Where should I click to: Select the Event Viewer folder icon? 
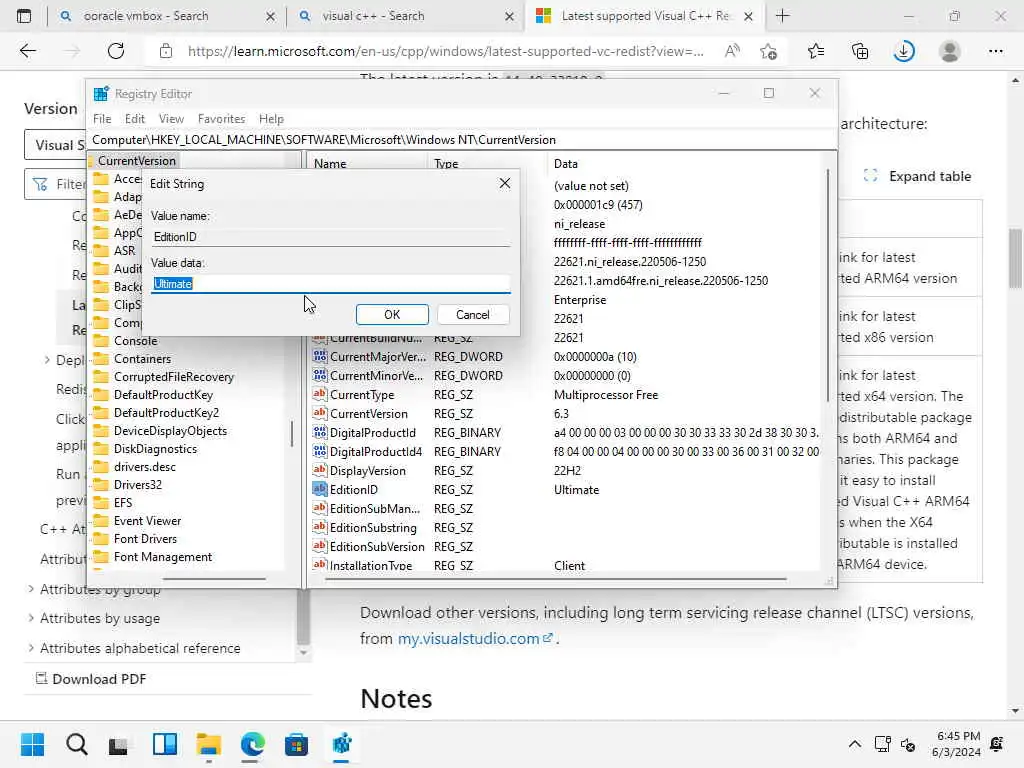(101, 520)
